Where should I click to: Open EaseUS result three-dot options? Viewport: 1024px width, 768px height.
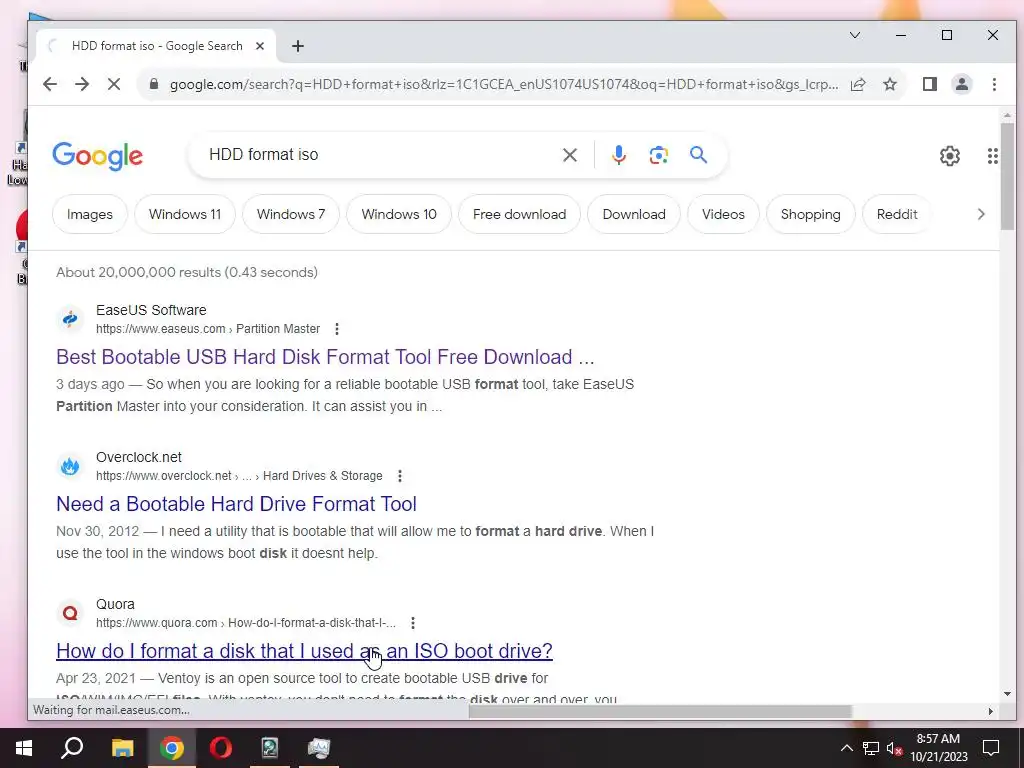point(336,328)
